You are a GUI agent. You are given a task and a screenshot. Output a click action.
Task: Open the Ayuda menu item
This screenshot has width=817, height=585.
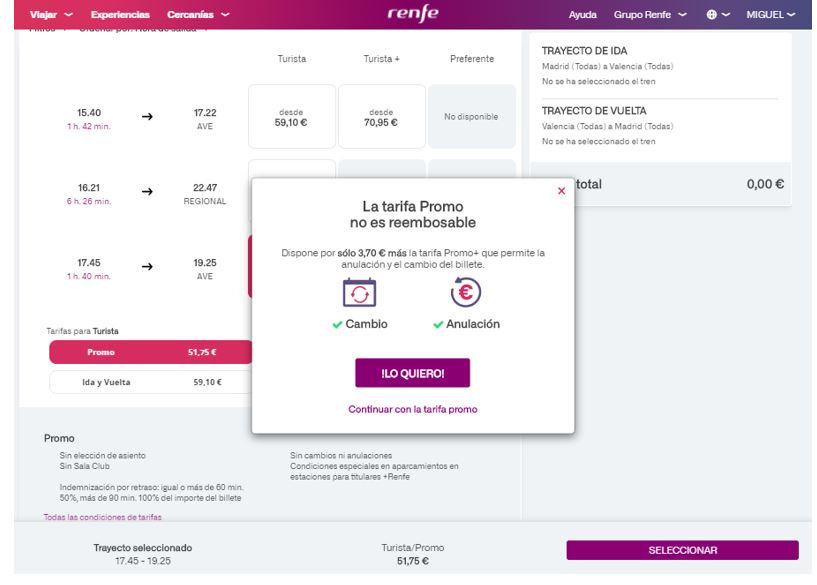tap(582, 15)
